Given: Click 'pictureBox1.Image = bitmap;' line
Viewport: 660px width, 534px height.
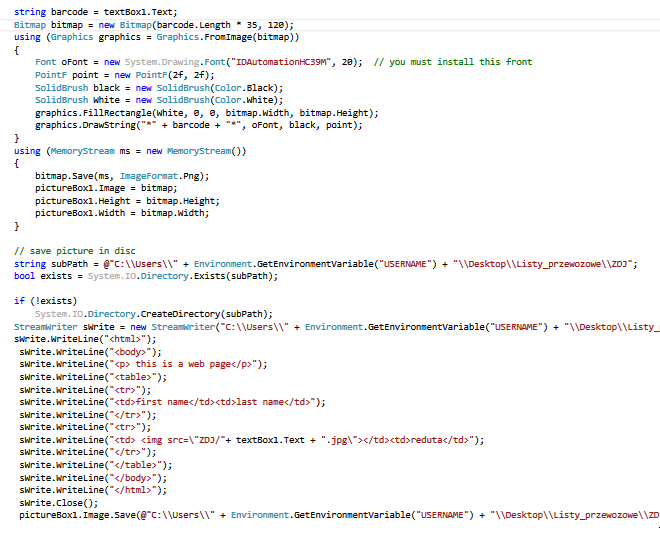Looking at the screenshot, I should 106,189.
